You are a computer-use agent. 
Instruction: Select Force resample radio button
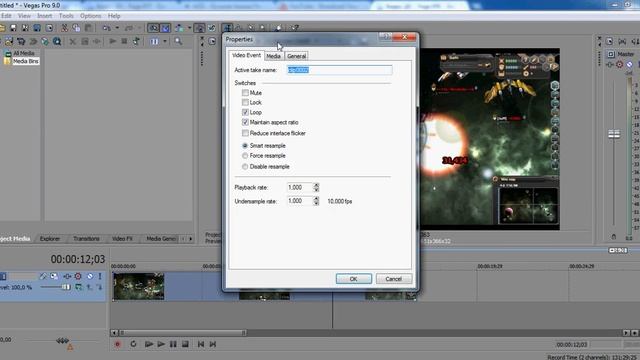click(245, 156)
